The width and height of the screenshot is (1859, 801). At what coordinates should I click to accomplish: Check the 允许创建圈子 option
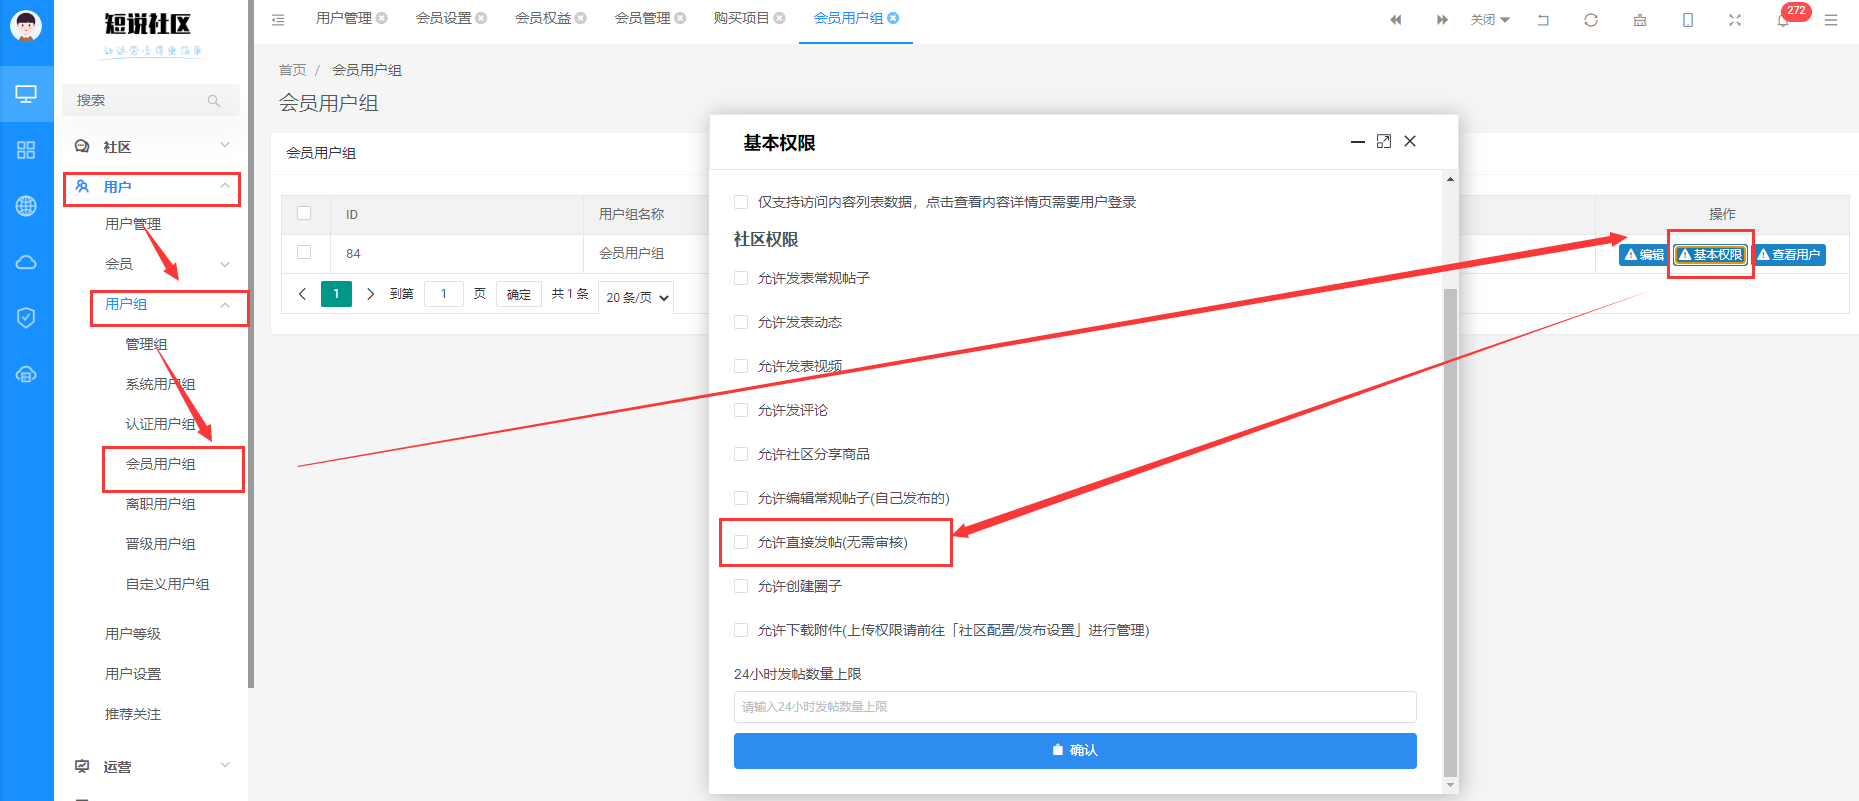coord(741,586)
